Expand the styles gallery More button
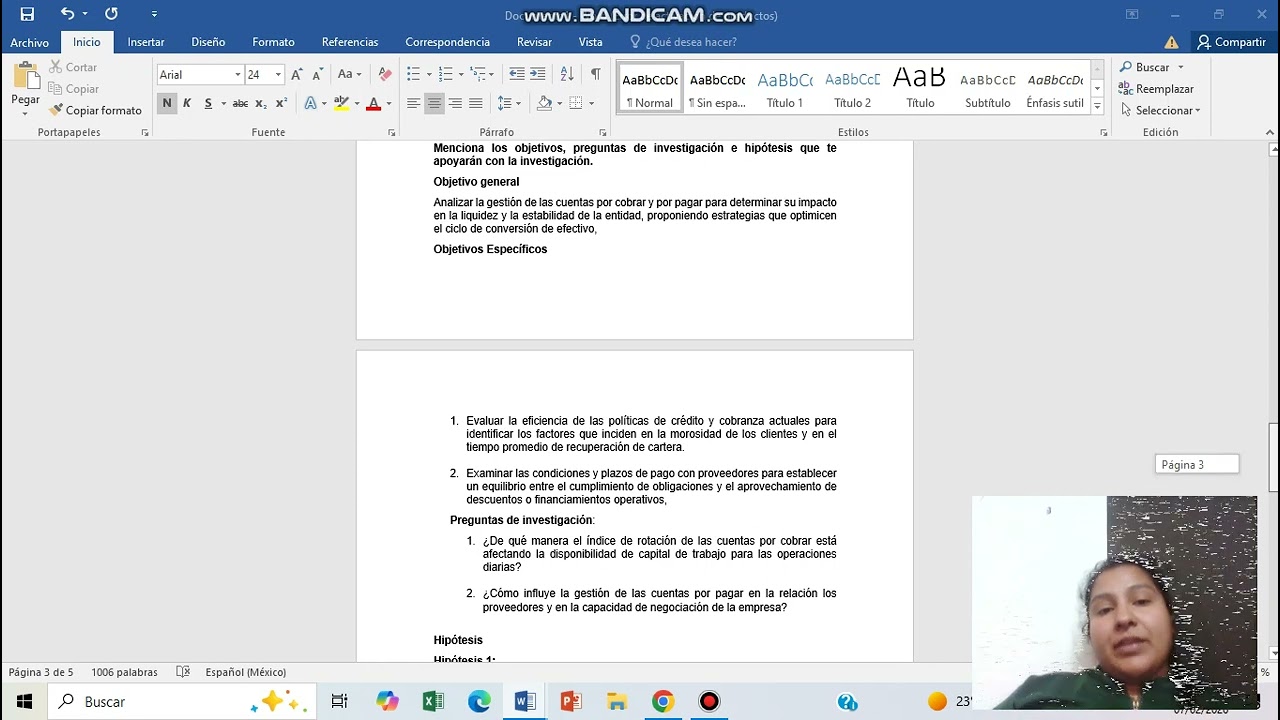Viewport: 1280px width, 720px height. pyautogui.click(x=1097, y=106)
